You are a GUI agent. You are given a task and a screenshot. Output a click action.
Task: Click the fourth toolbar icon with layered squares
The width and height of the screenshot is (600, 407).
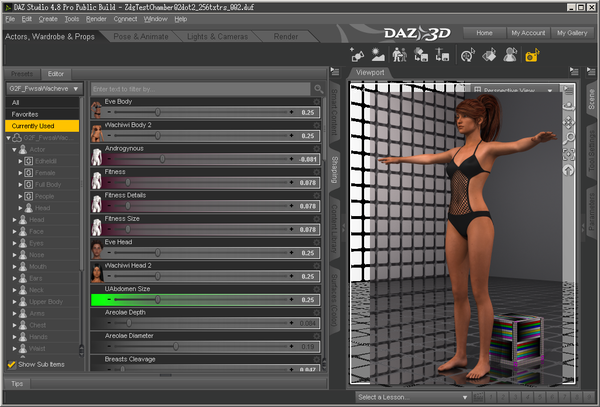[421, 55]
